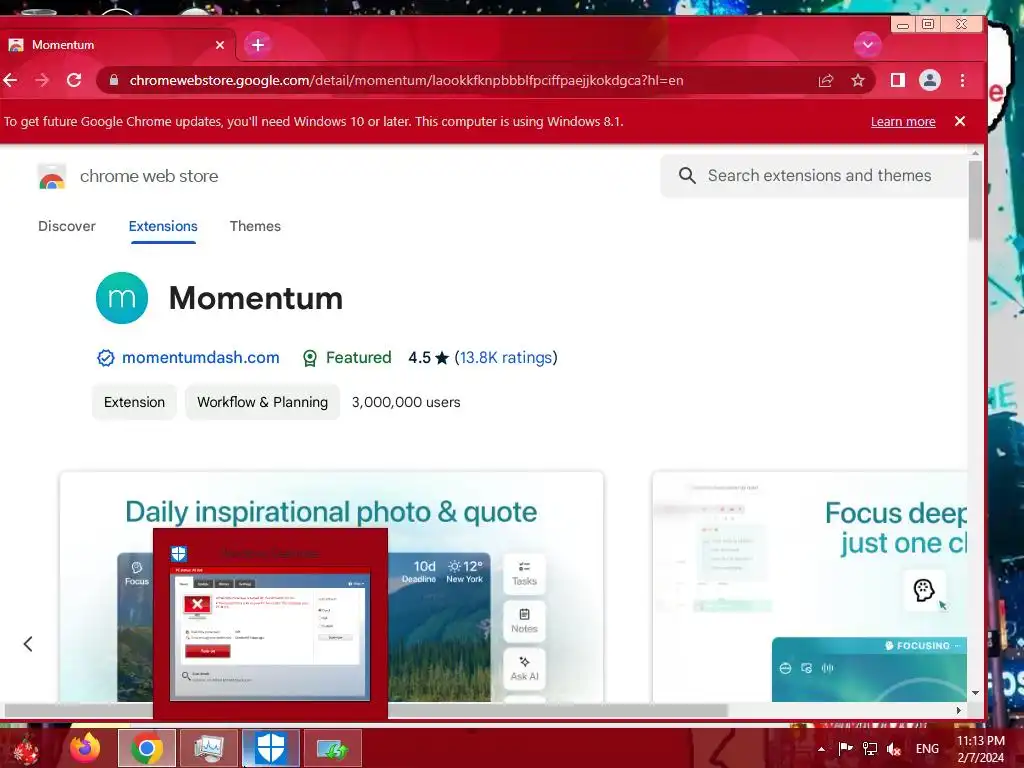Open the Daily inspirational photo screenshot
Image resolution: width=1024 pixels, height=768 pixels.
coord(331,586)
